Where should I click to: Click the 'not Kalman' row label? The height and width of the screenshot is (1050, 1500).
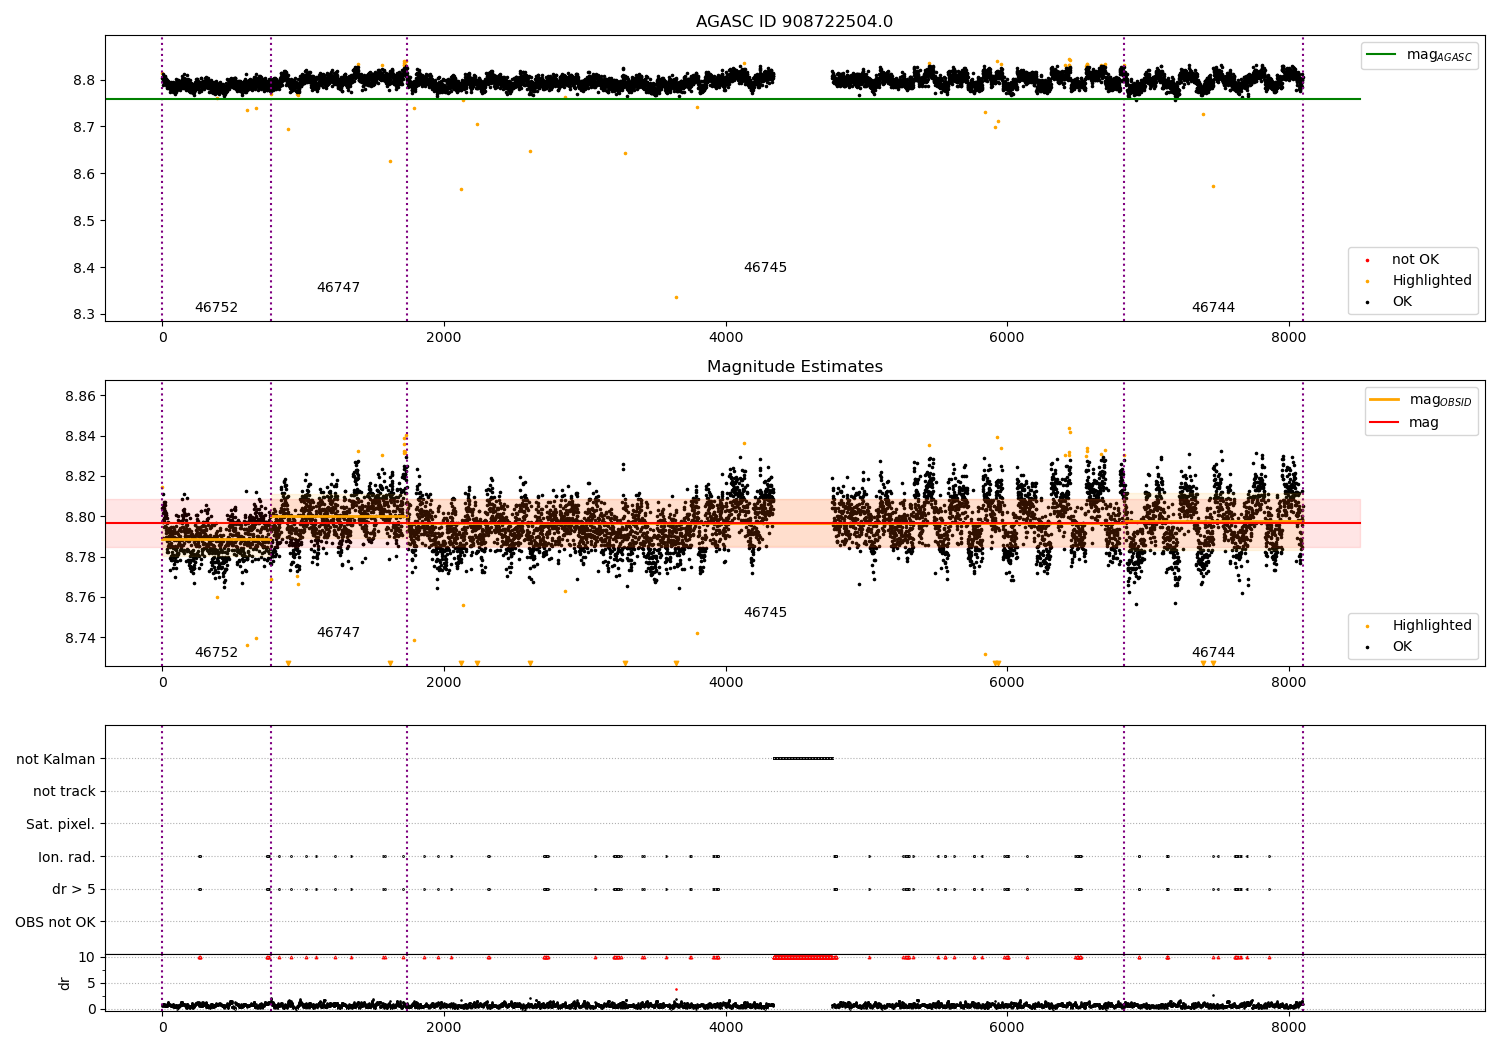coord(56,759)
